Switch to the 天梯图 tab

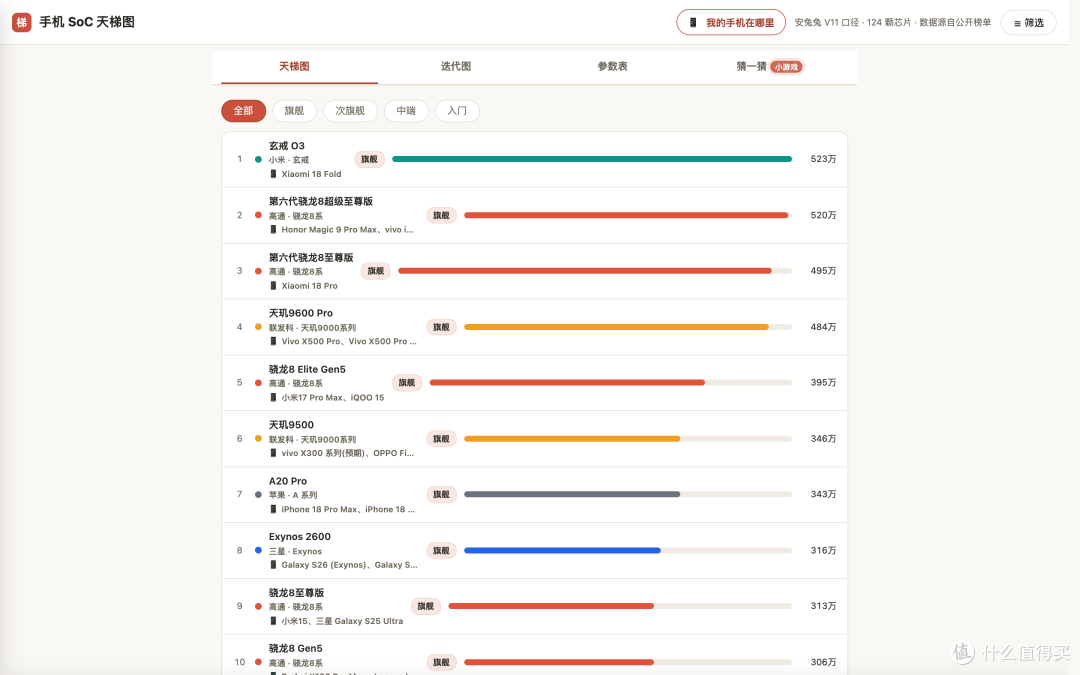point(294,66)
